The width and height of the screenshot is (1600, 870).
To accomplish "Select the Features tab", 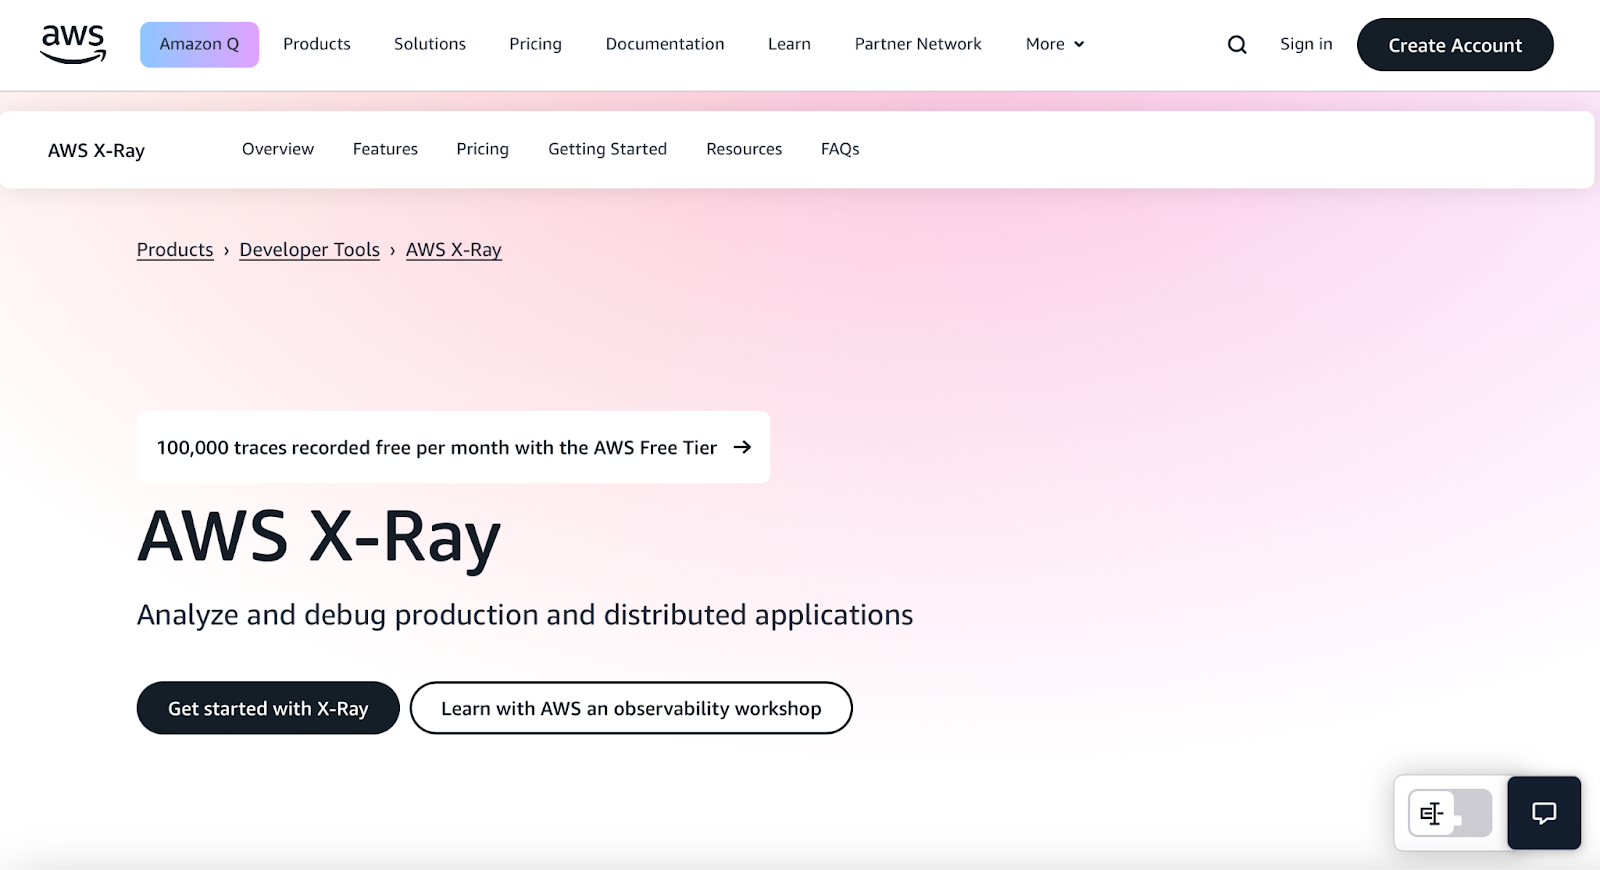I will coord(385,149).
